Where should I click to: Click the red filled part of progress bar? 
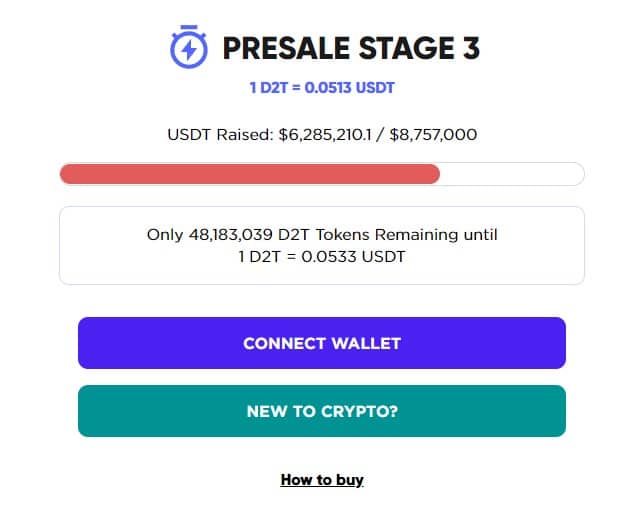(x=250, y=174)
